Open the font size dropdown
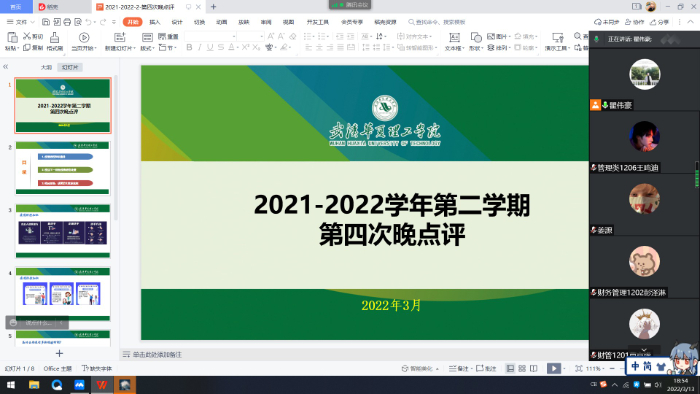This screenshot has height=394, width=700. (262, 36)
